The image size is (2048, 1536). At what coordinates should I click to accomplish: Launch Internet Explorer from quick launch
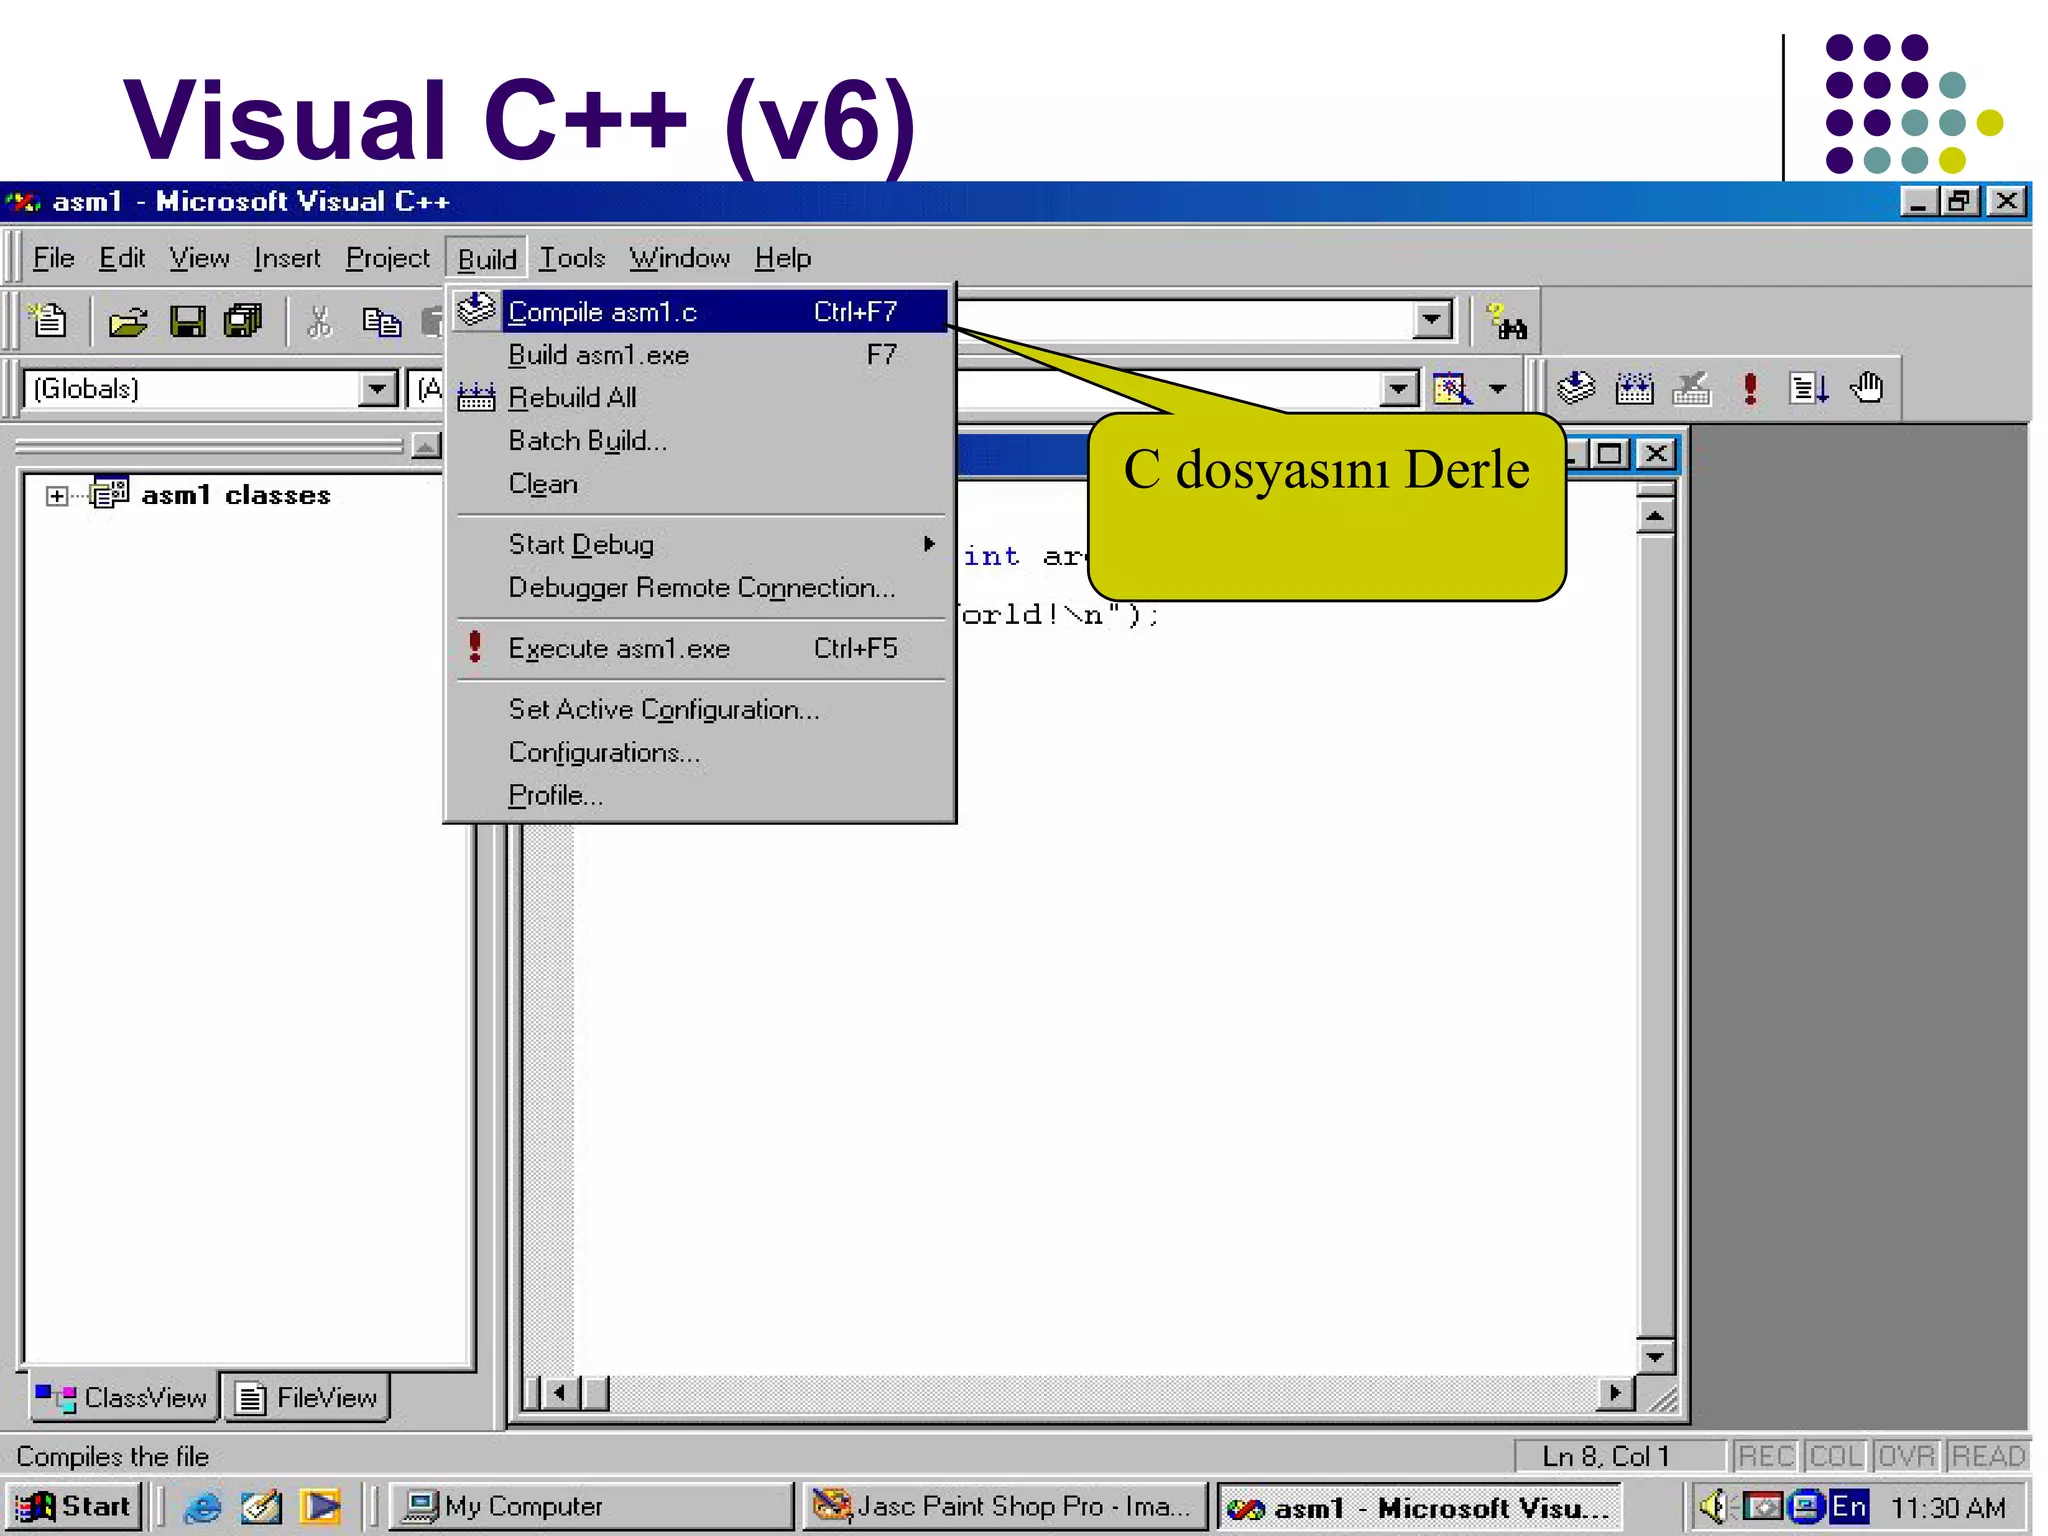[x=203, y=1506]
